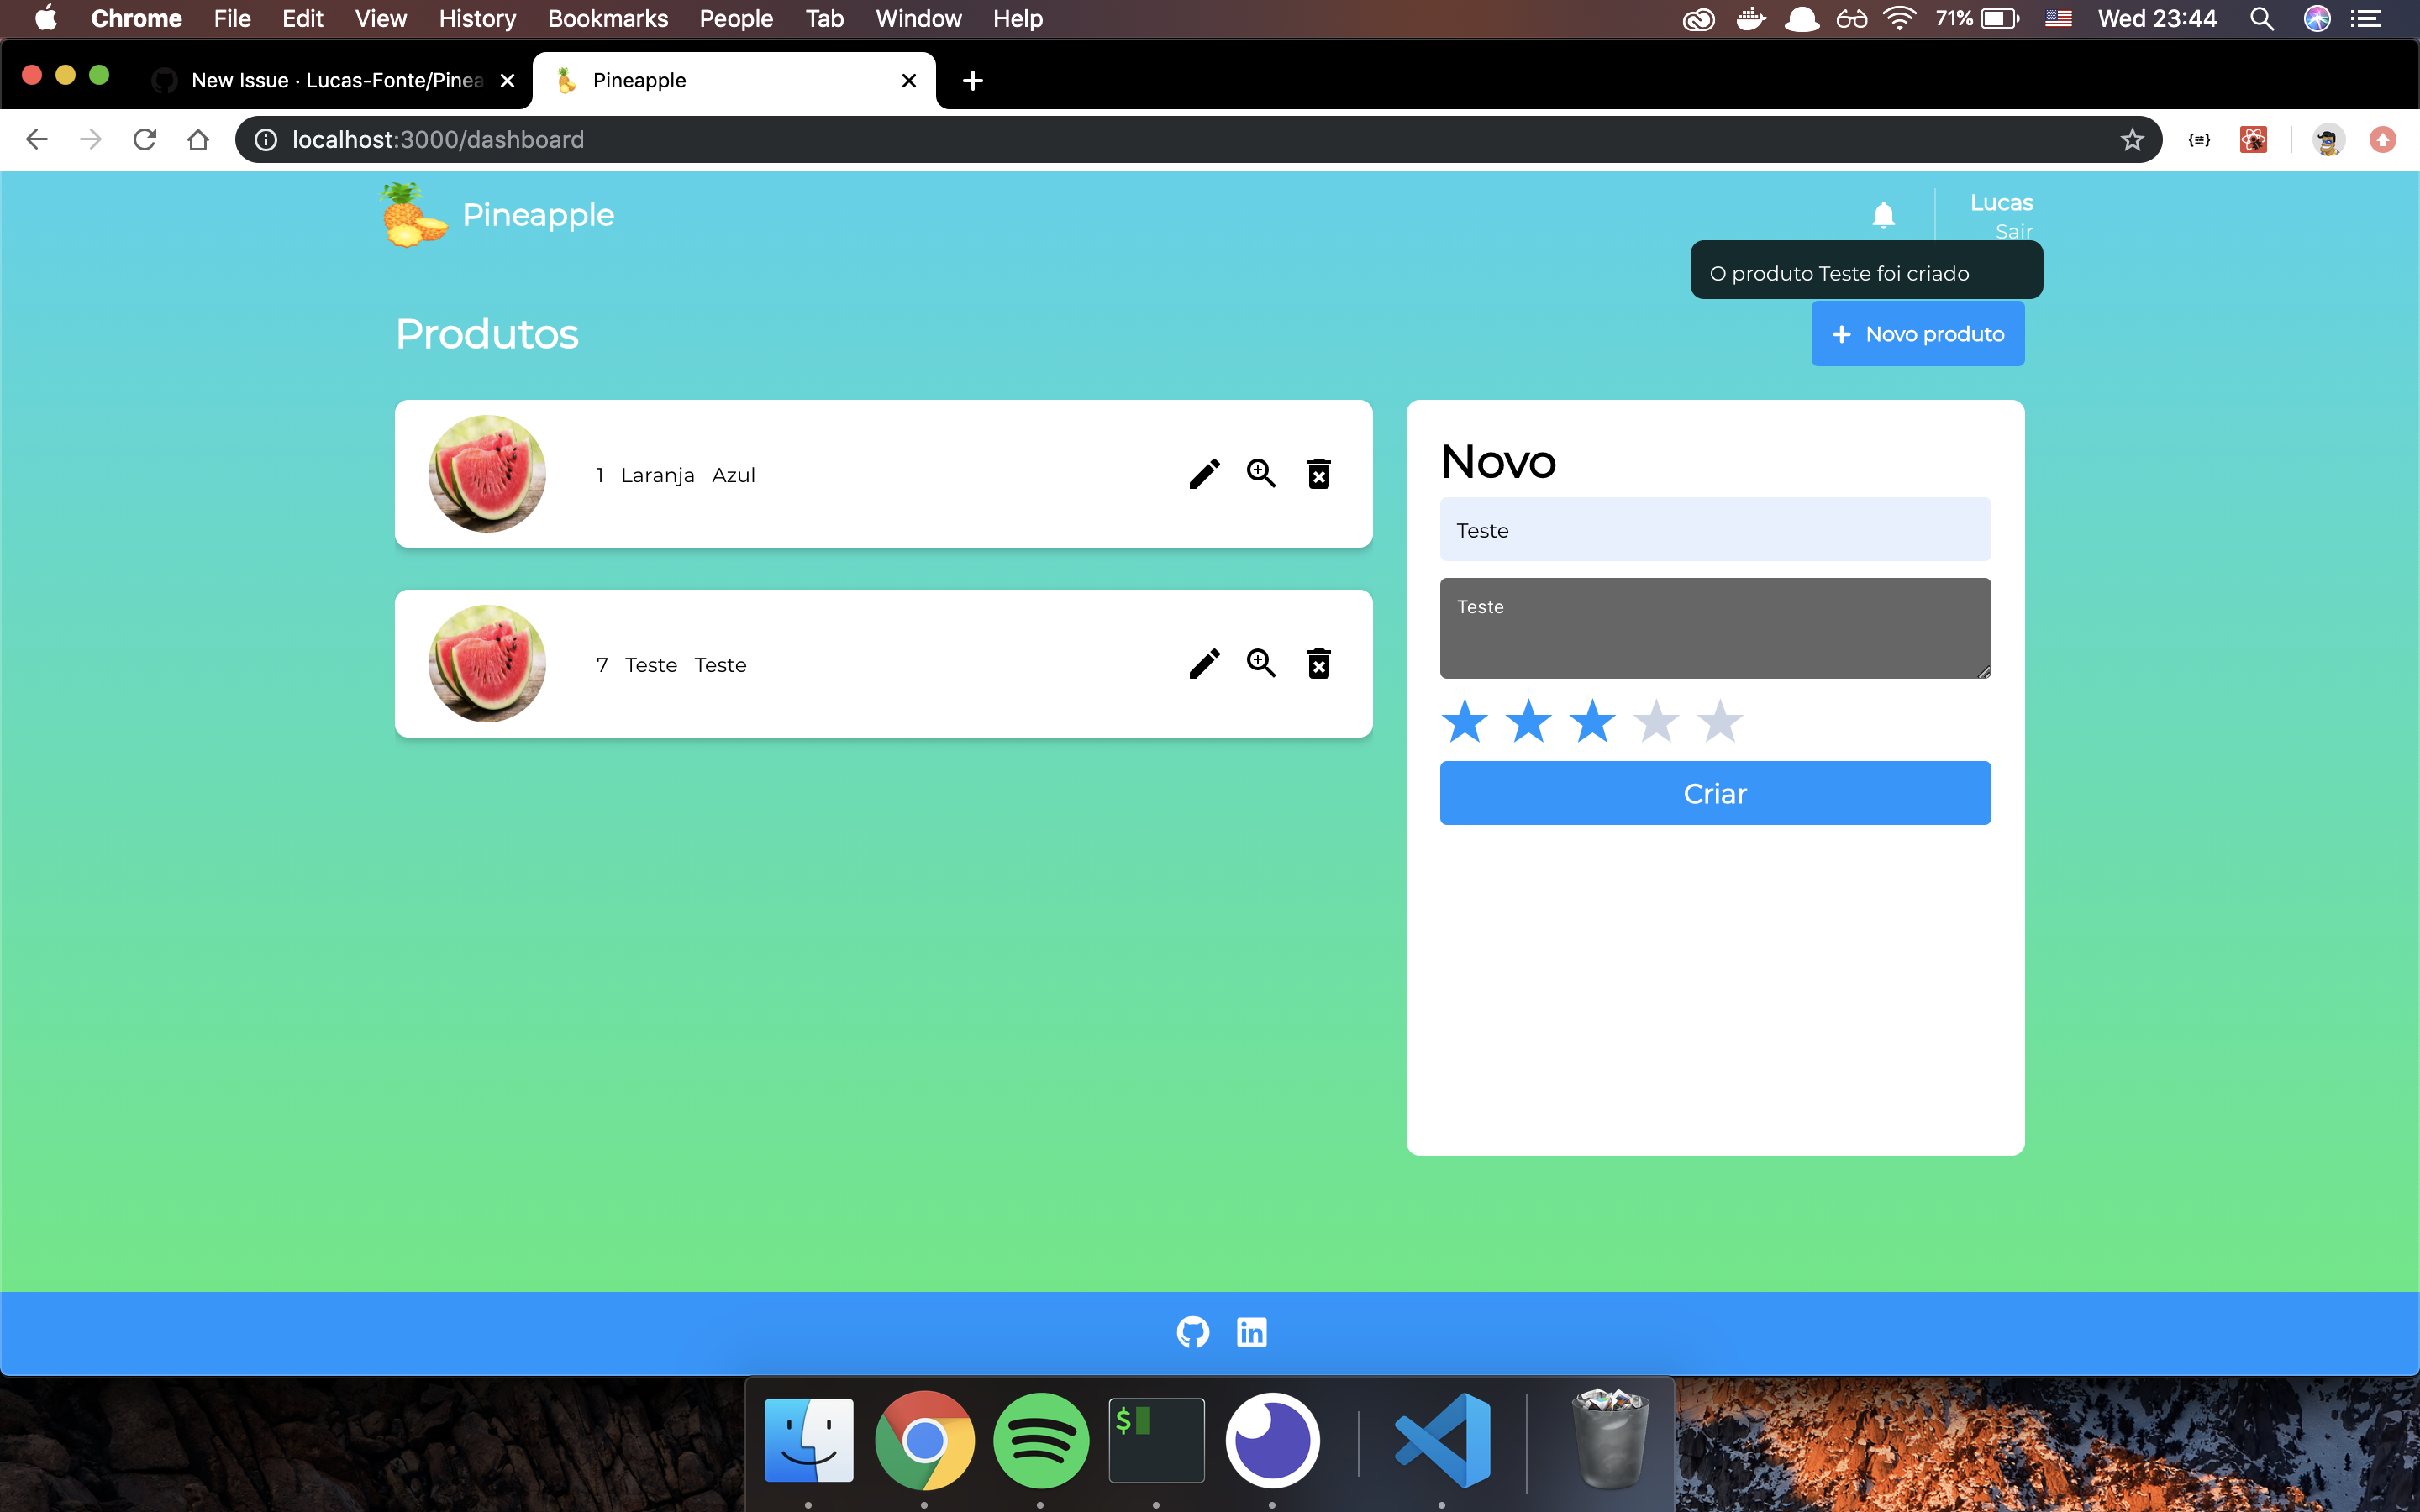Viewport: 2420px width, 1512px height.
Task: Close the New Issue GitHub tab
Action: [x=508, y=80]
